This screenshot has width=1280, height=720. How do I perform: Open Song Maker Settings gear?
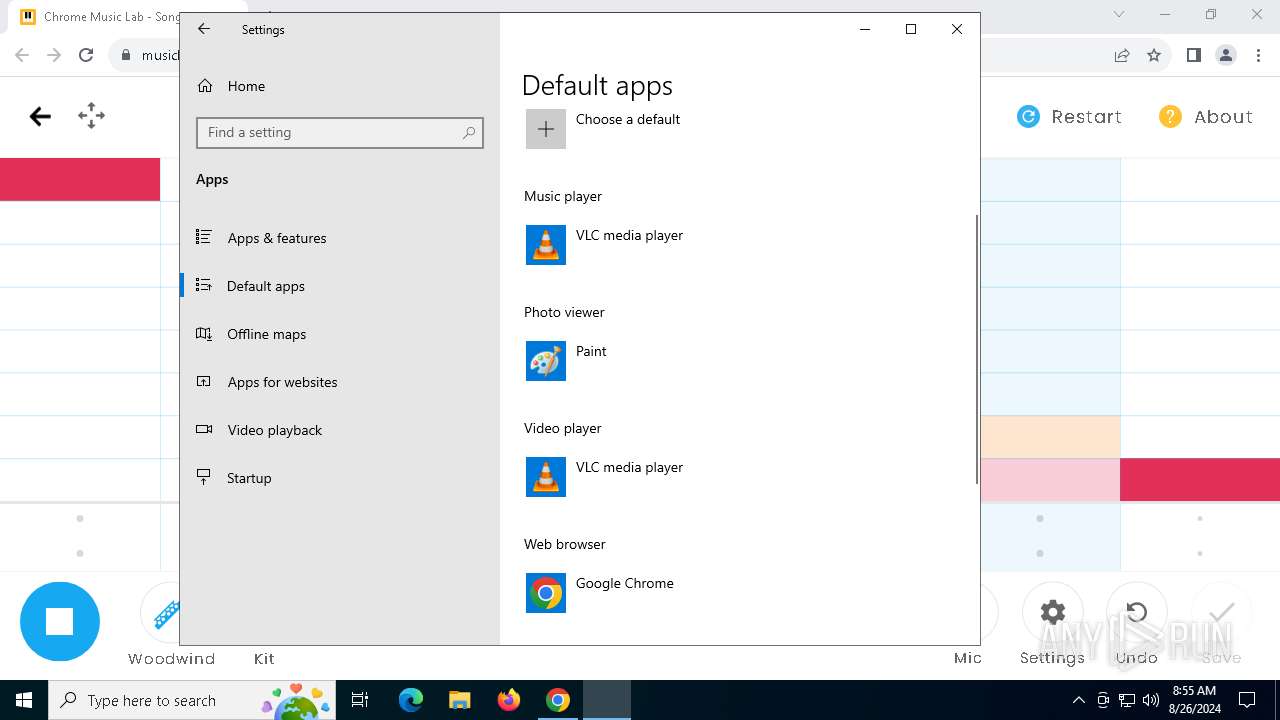click(x=1052, y=612)
